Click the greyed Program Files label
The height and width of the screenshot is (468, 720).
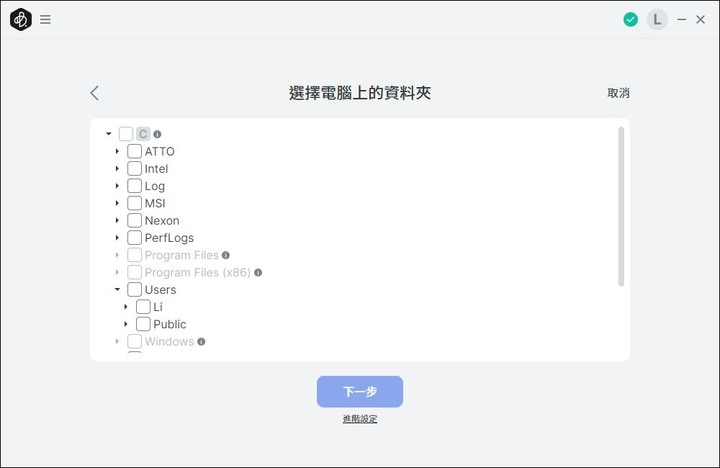click(x=181, y=255)
